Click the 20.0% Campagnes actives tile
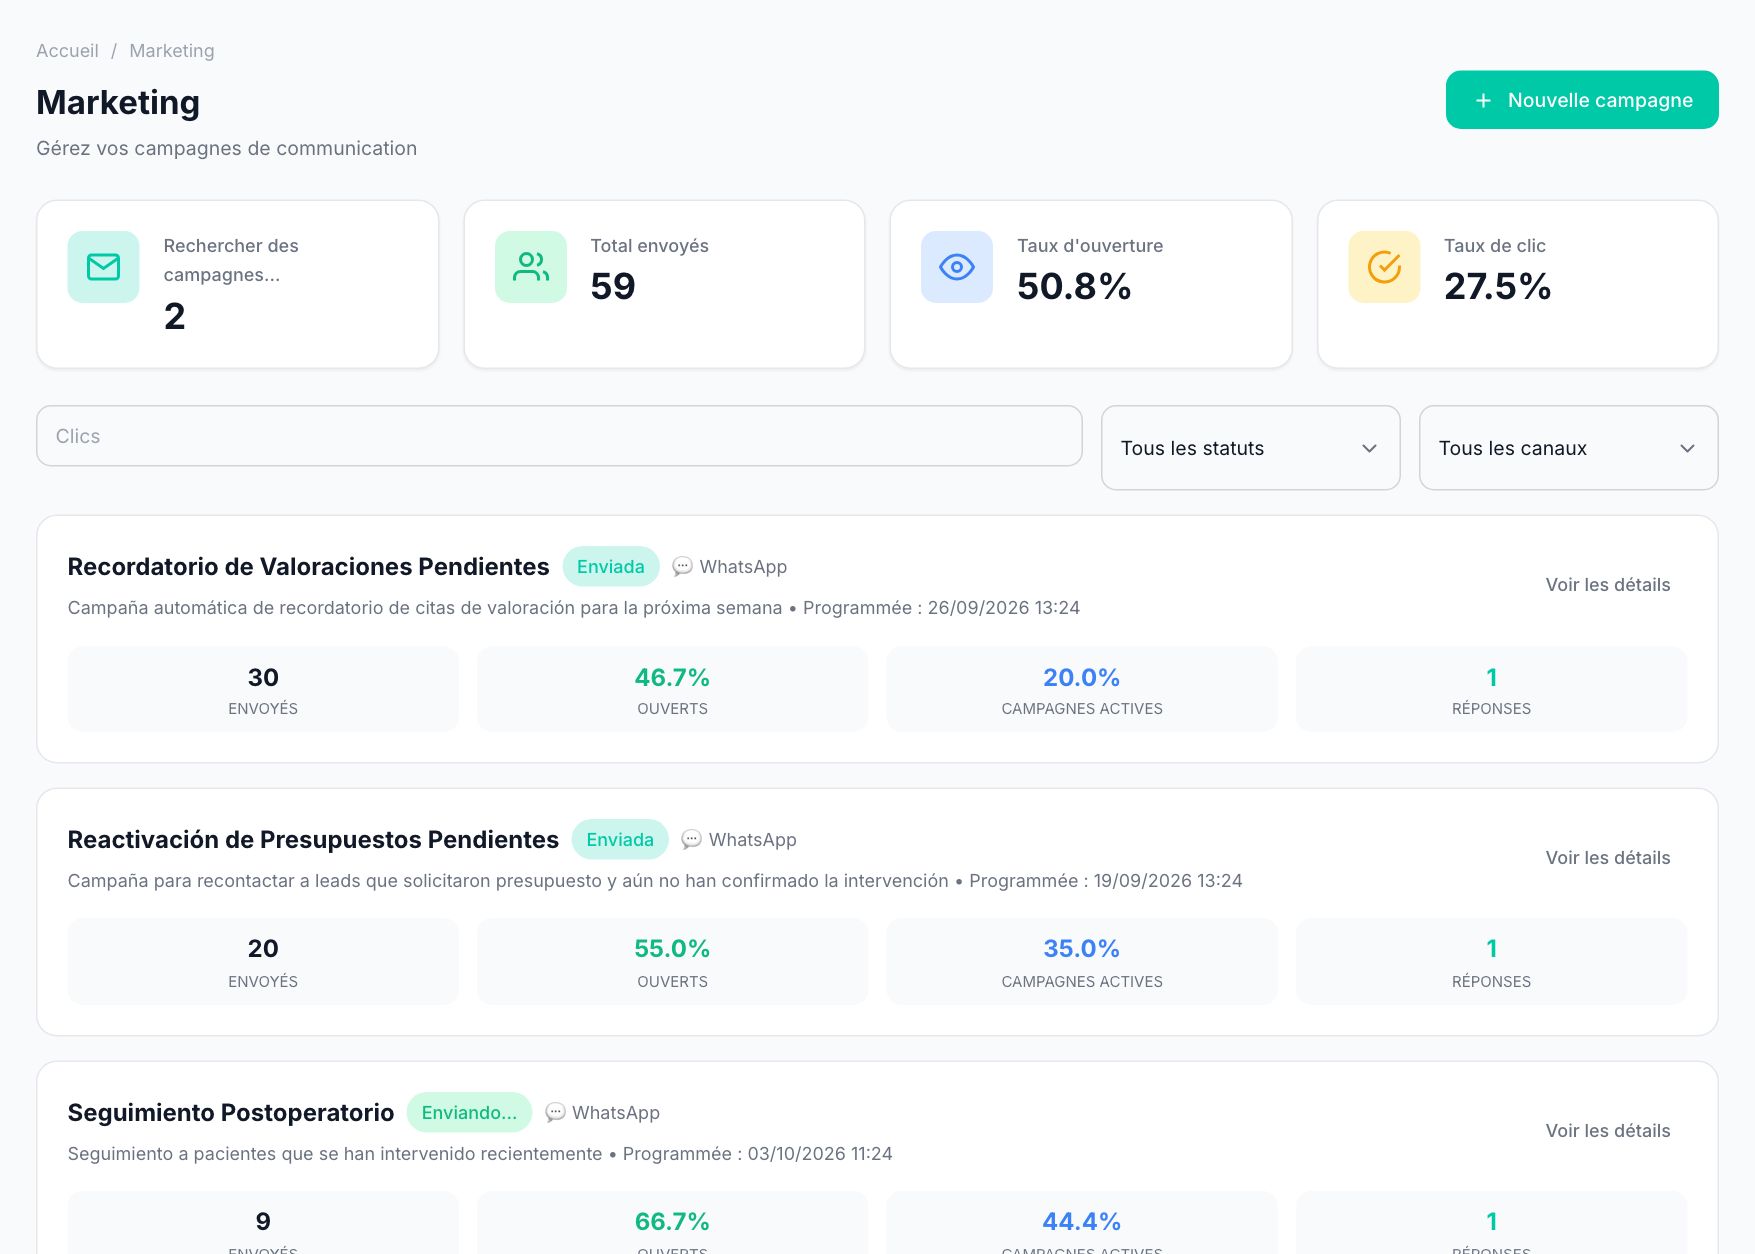Viewport: 1755px width, 1254px height. 1082,689
